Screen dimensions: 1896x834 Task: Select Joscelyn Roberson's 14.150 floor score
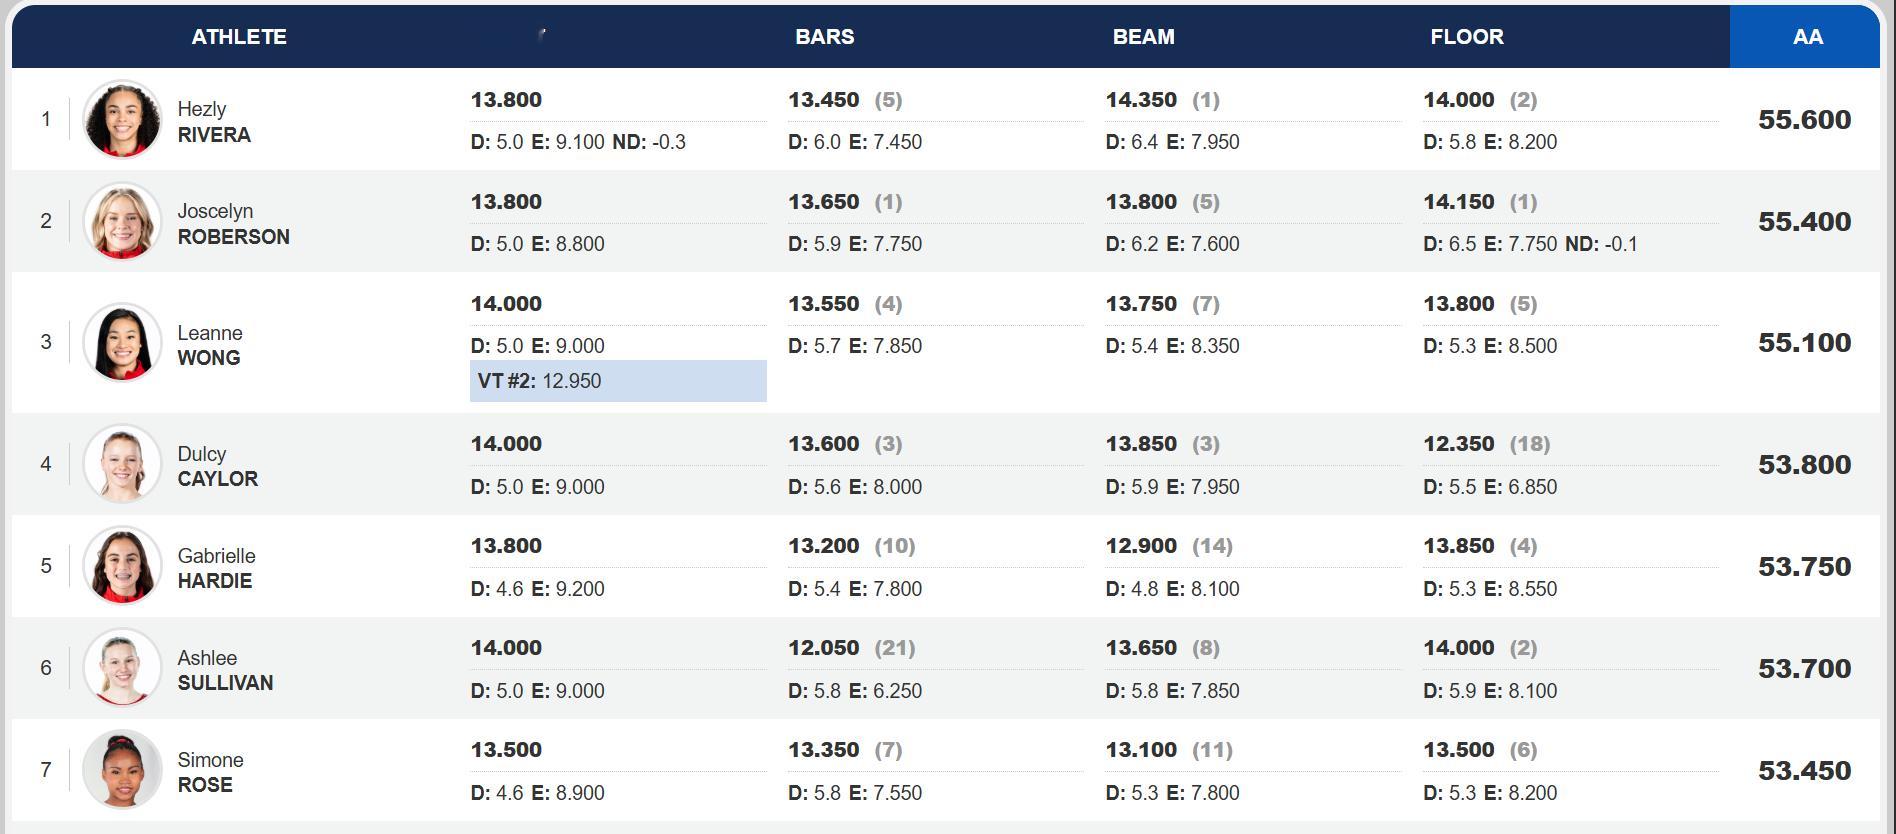click(1459, 202)
